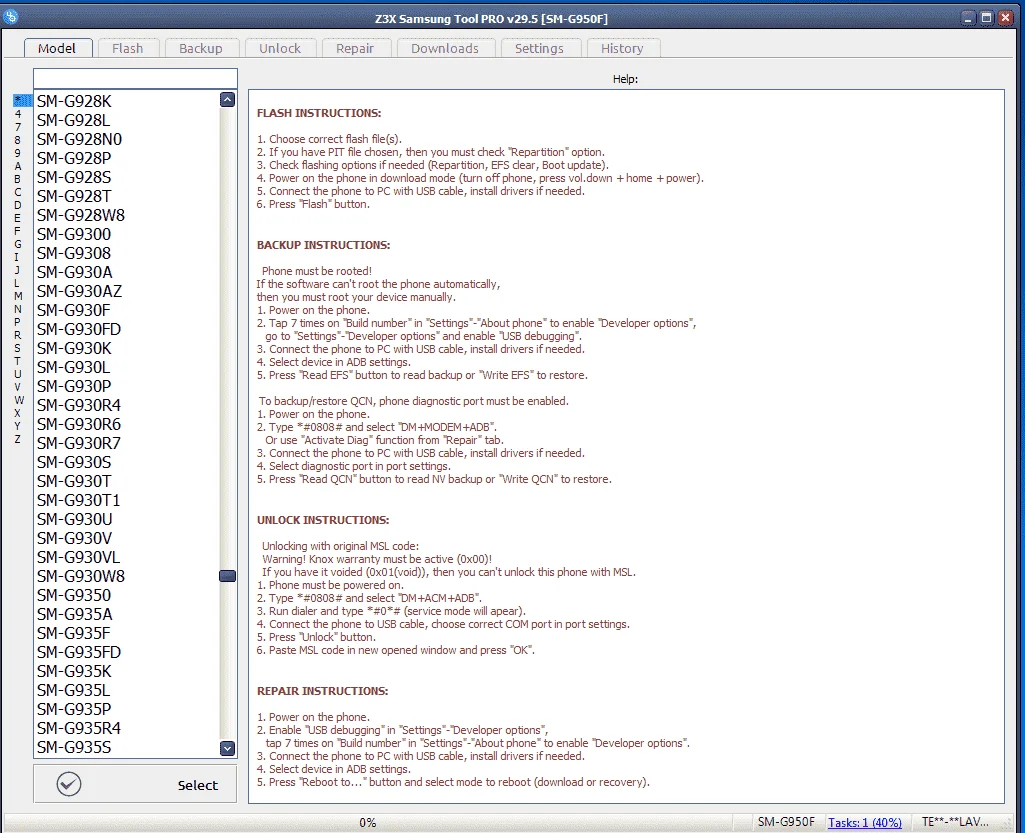The height and width of the screenshot is (833, 1025).
Task: Click the model list scrollbar thumb
Action: 227,576
